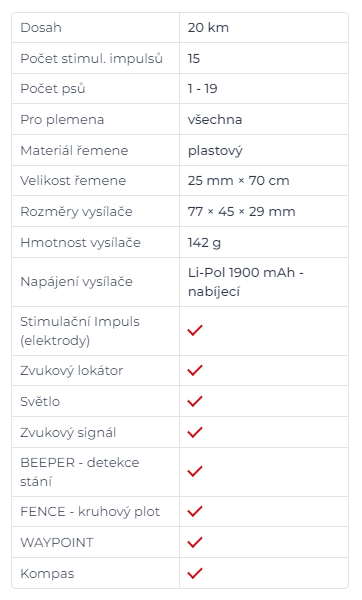Click the 1 - 19 dog count value

coord(202,89)
